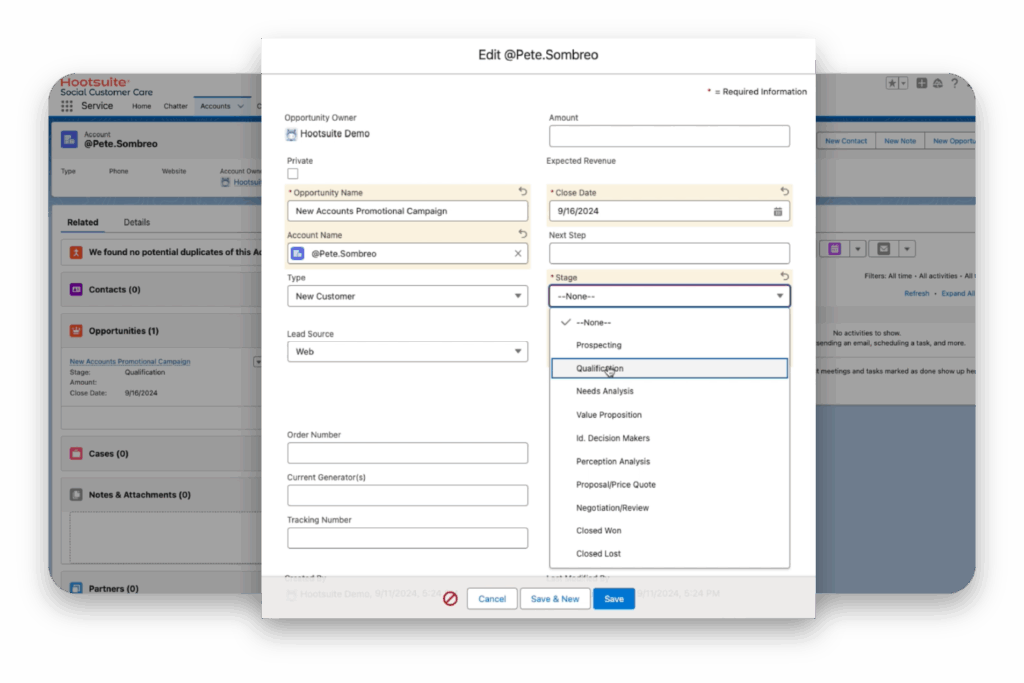Undo changes to Account Name field
1024x683 pixels.
pos(522,234)
